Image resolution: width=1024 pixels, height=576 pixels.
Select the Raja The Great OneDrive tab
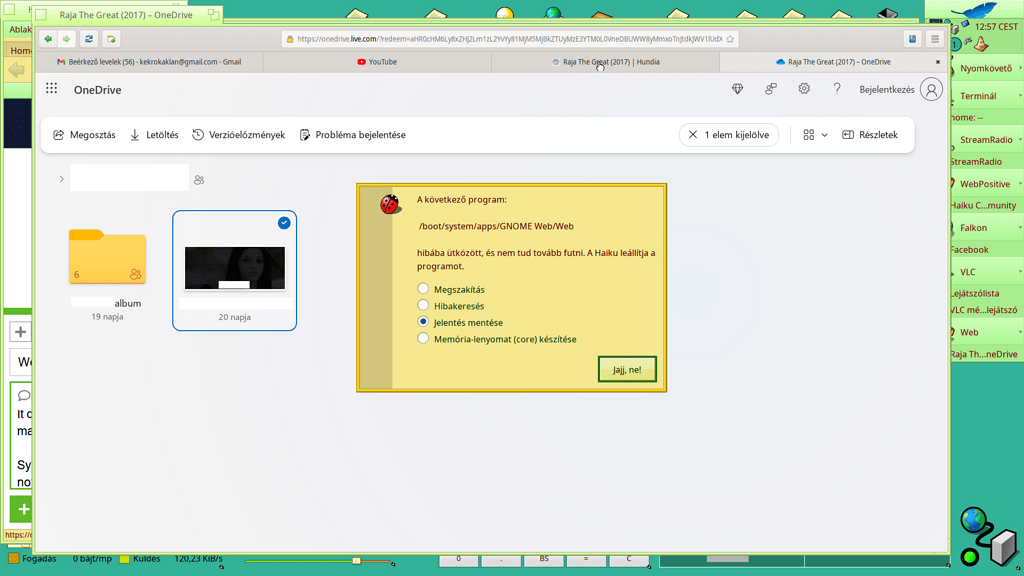tap(833, 62)
